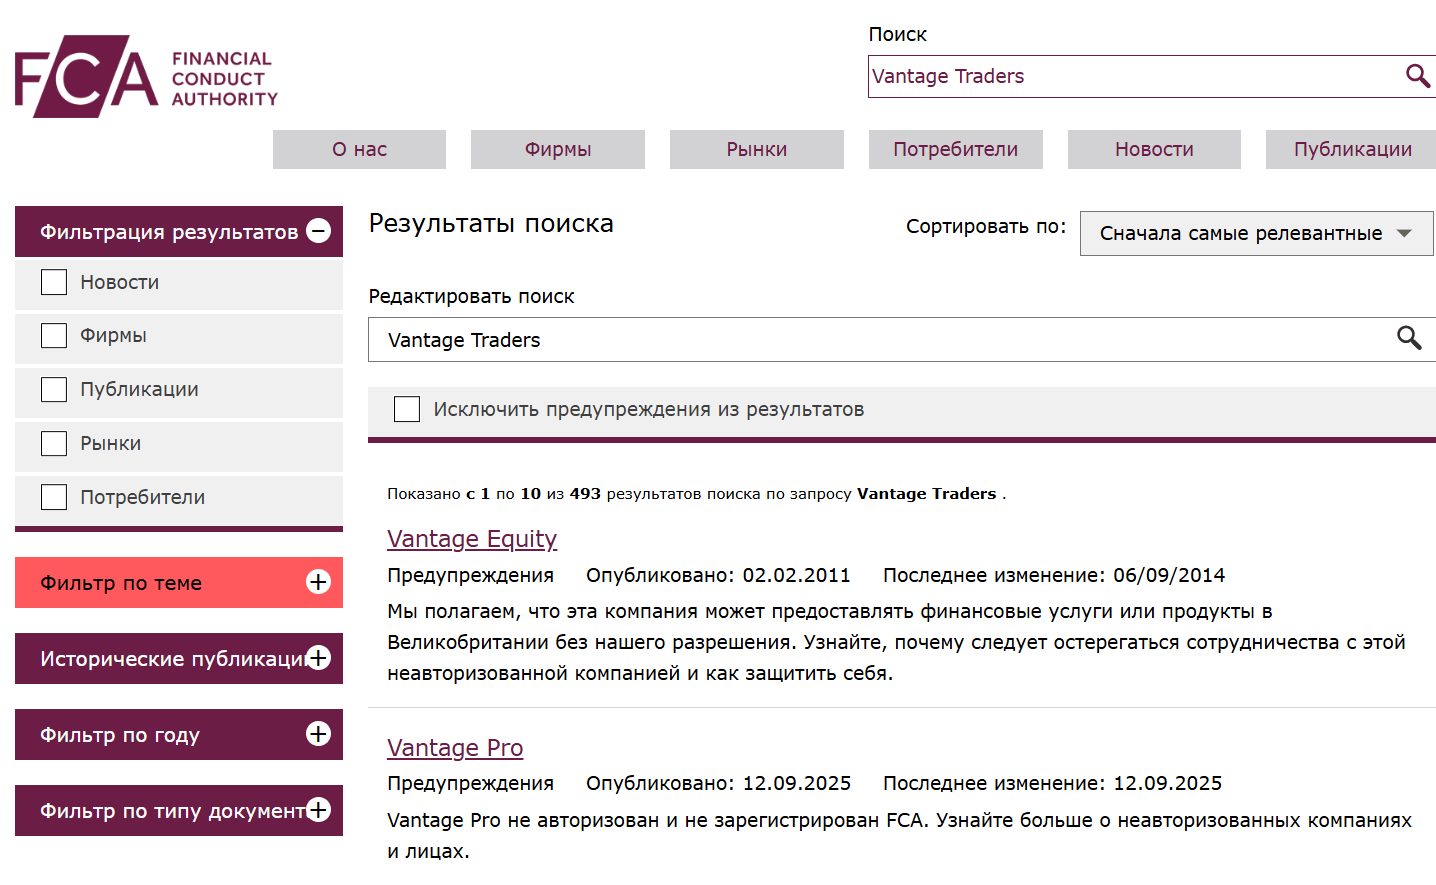Check the Фирмы filter option

(53, 335)
